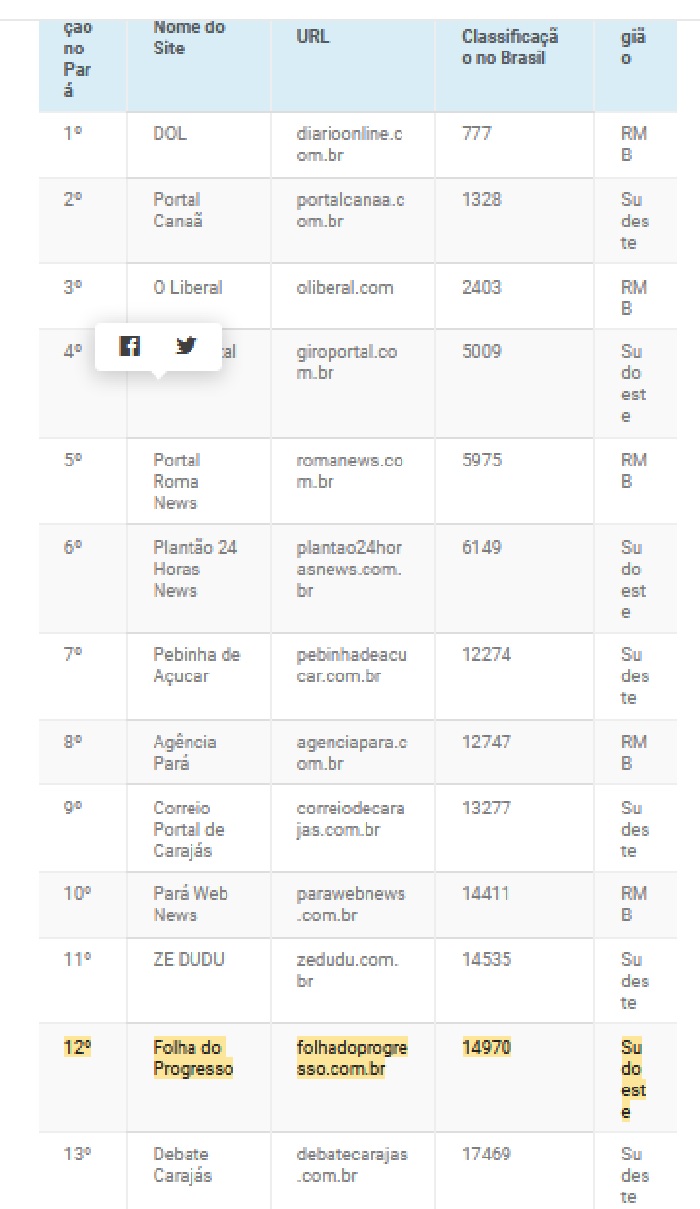
Task: Click Classificação no Brasil column header
Action: tap(510, 47)
